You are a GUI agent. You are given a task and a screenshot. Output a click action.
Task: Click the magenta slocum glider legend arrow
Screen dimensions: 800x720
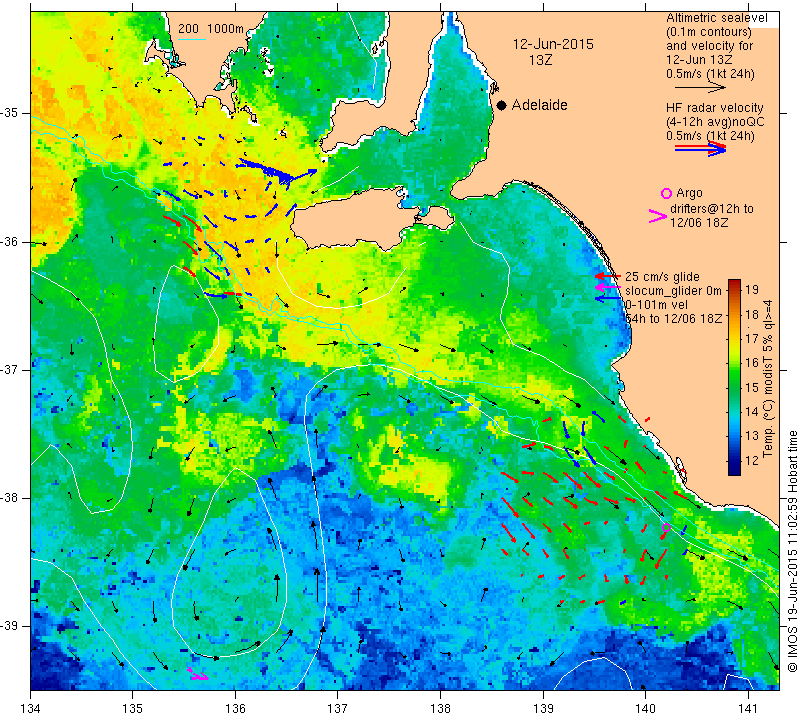tap(608, 288)
